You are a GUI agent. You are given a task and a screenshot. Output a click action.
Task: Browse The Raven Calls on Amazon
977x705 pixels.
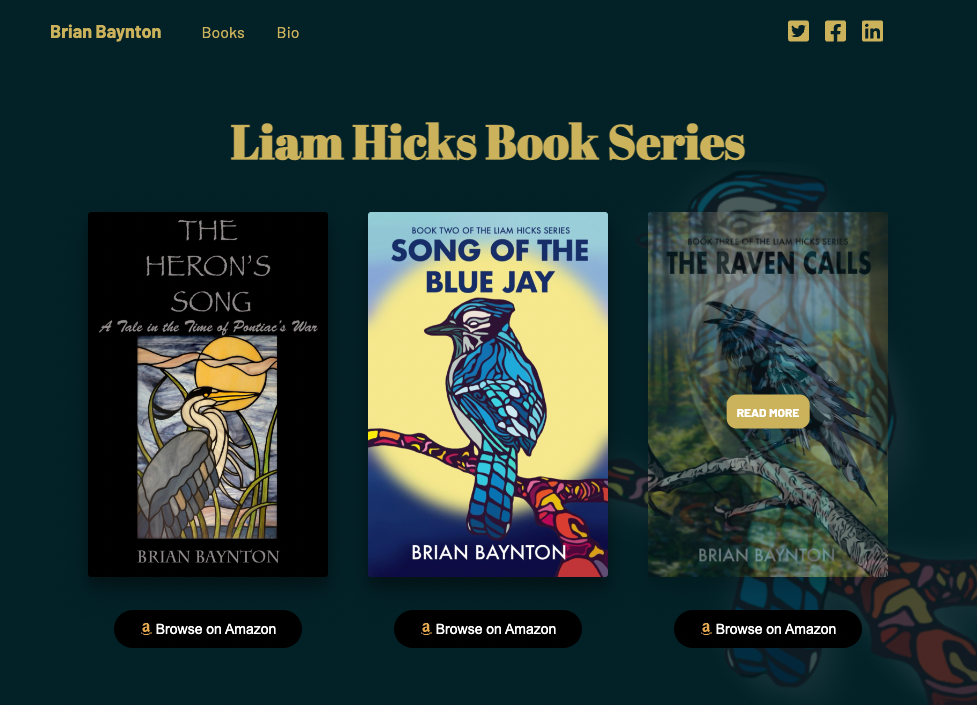coord(768,629)
